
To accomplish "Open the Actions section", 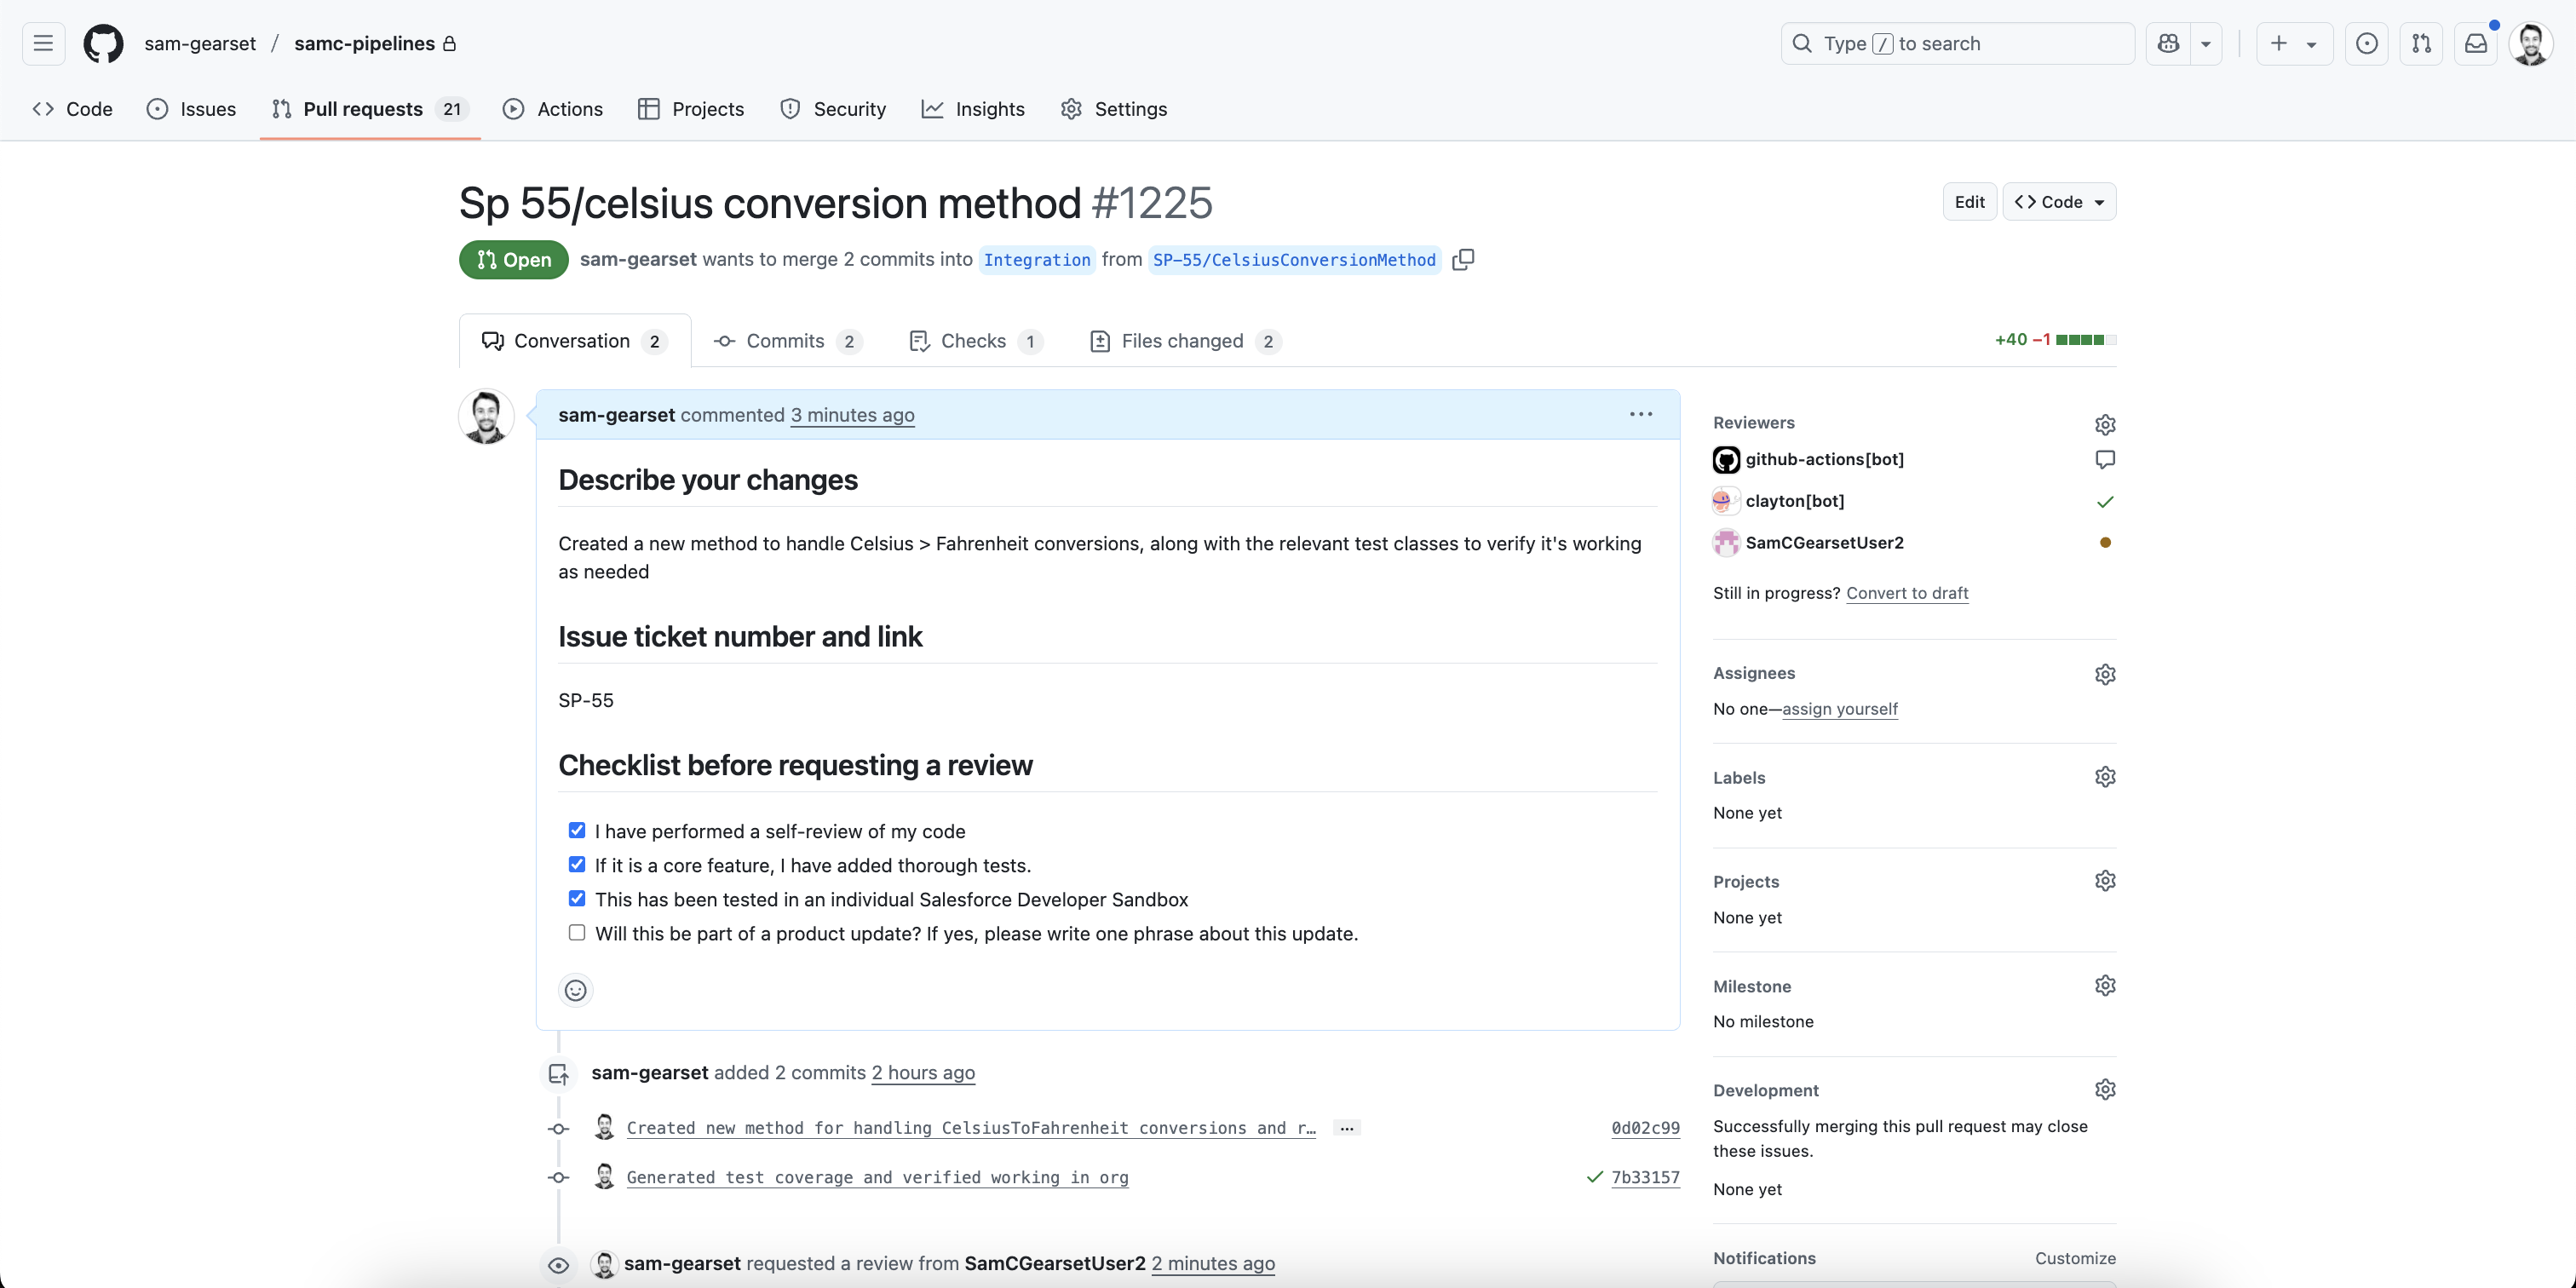I will click(x=553, y=109).
